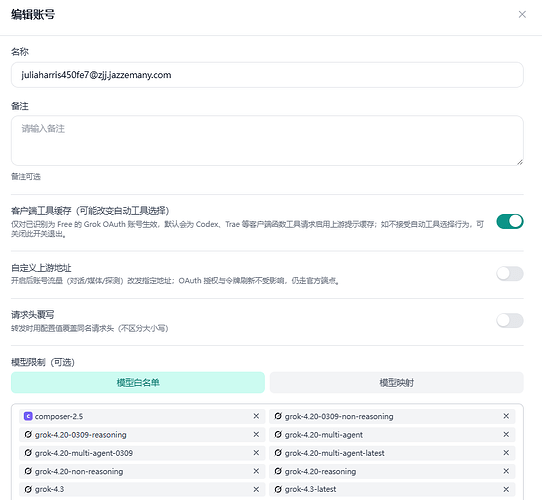
Task: Click the account name input field
Action: pos(267,75)
